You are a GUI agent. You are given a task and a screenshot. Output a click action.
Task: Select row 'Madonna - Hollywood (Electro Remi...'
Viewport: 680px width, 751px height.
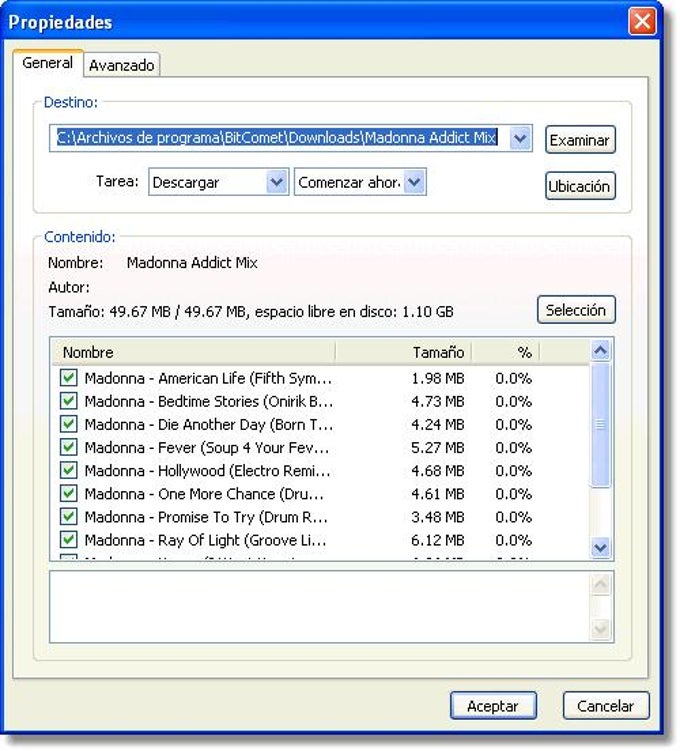(x=320, y=470)
